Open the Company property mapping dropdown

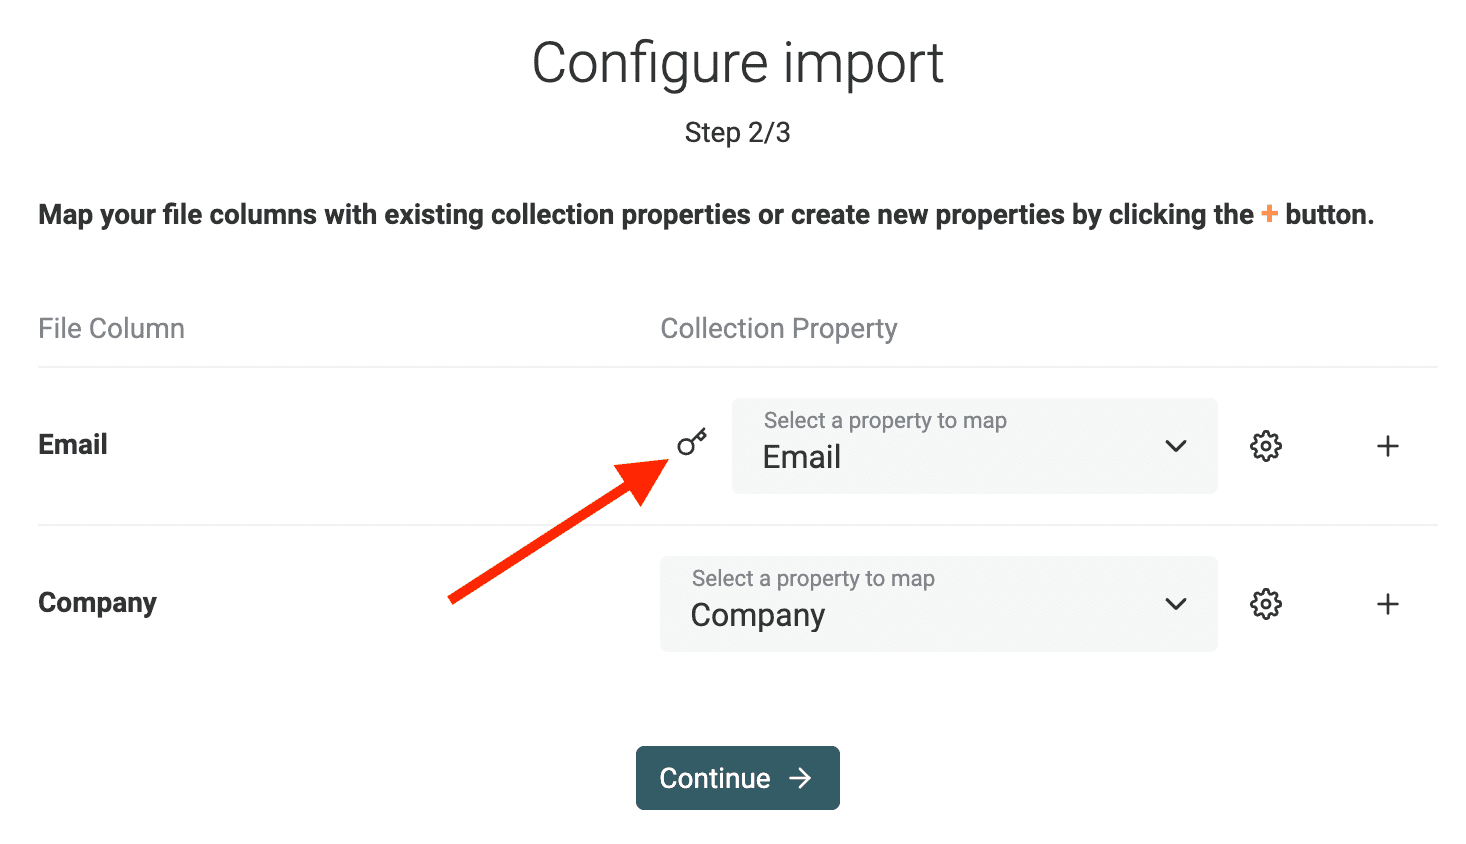[x=939, y=604]
